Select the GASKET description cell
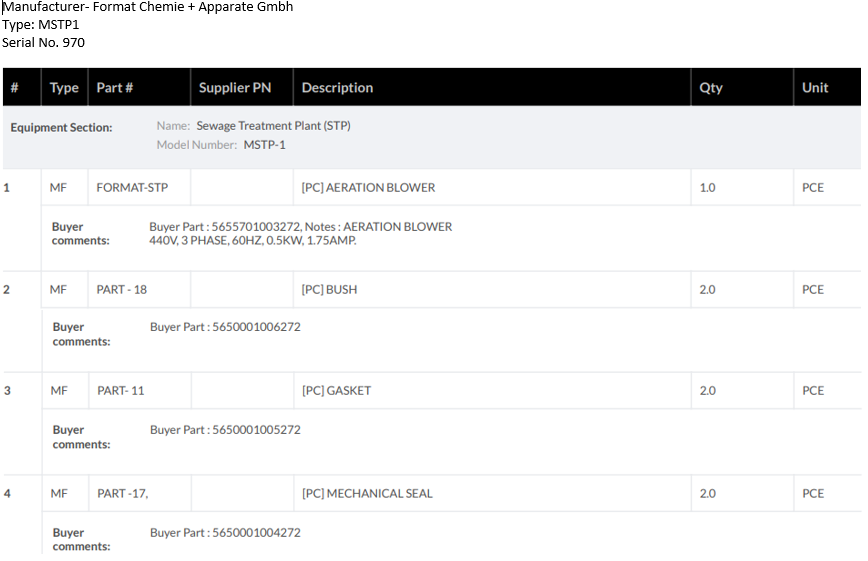 click(336, 391)
